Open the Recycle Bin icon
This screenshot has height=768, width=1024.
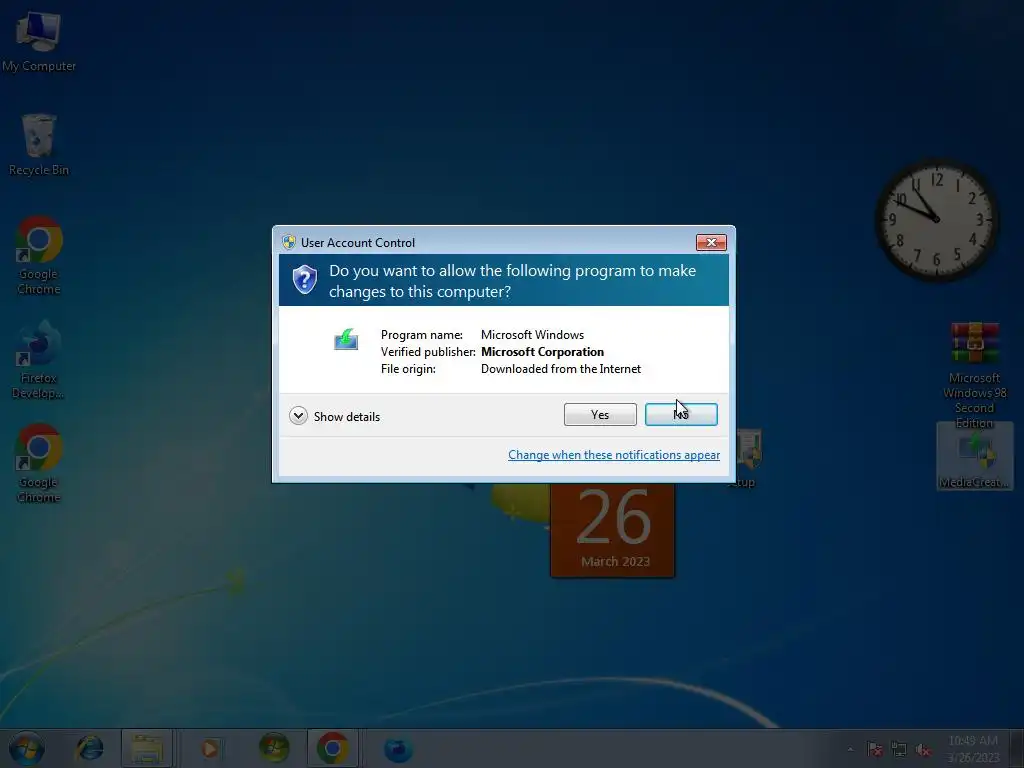(39, 145)
